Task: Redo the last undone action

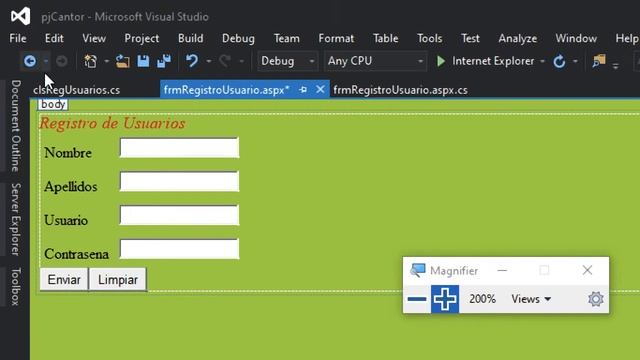Action: point(225,61)
